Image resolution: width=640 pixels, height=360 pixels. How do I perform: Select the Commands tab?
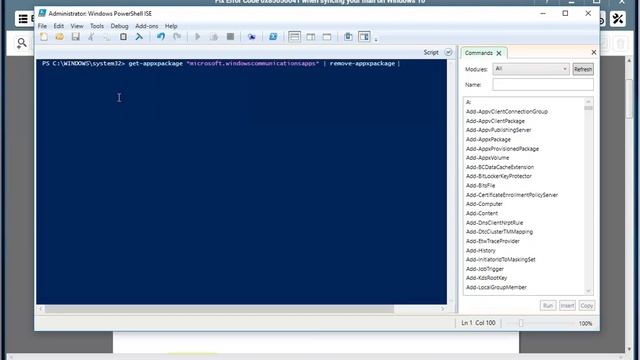point(478,53)
